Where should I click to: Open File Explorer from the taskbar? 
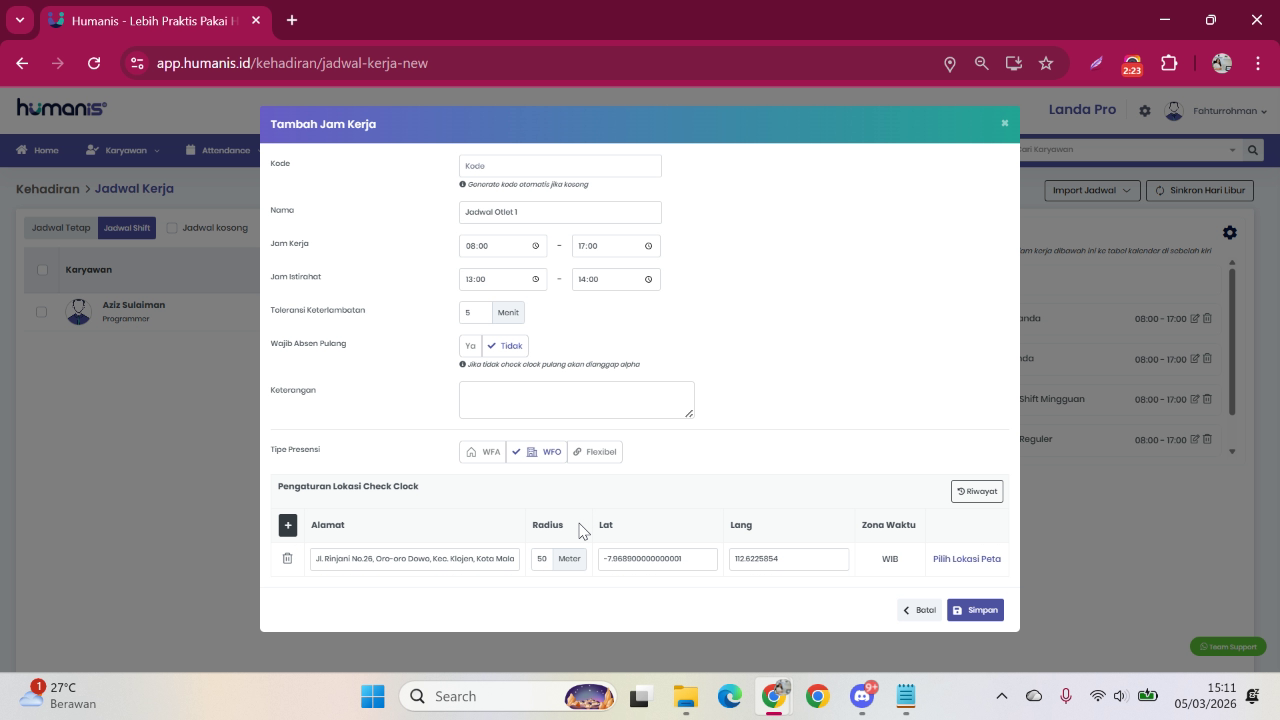point(685,696)
